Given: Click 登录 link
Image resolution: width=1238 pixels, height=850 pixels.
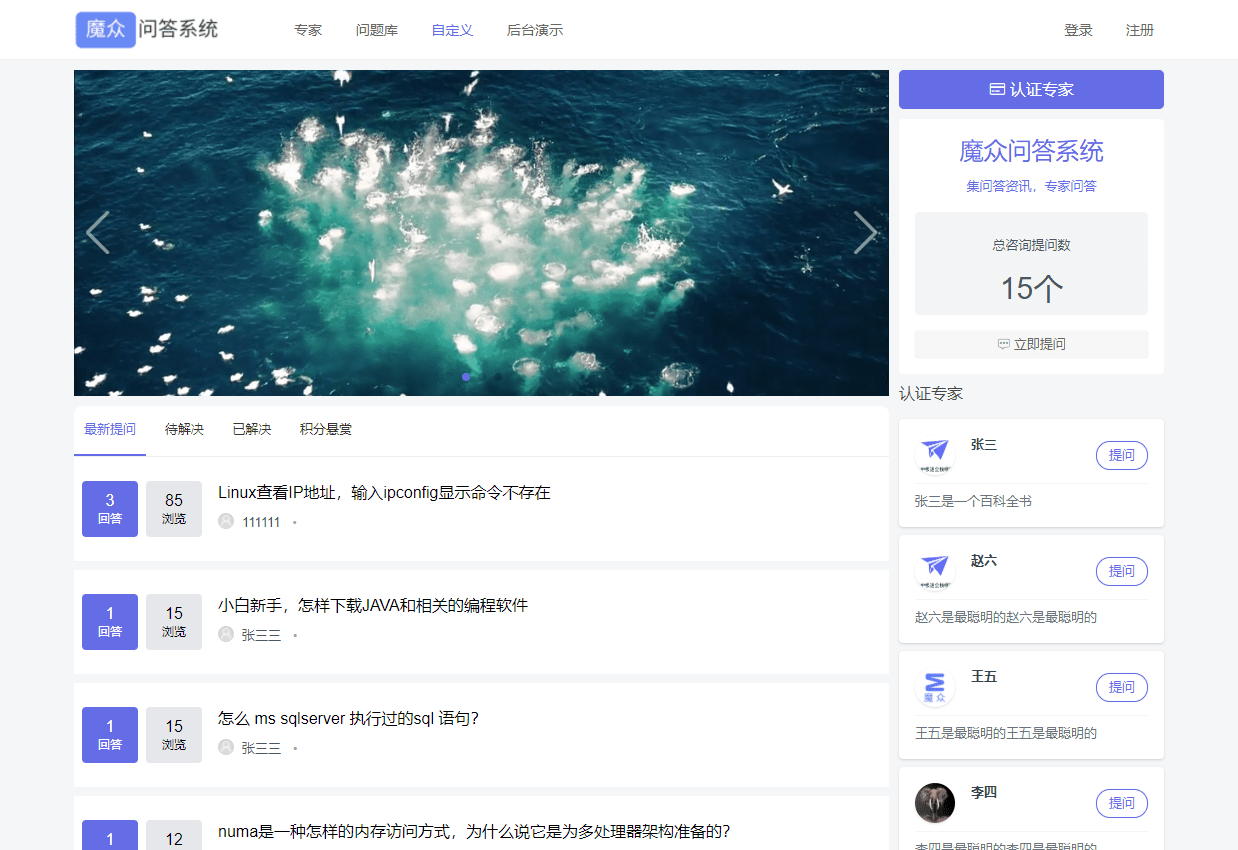Looking at the screenshot, I should point(1078,30).
